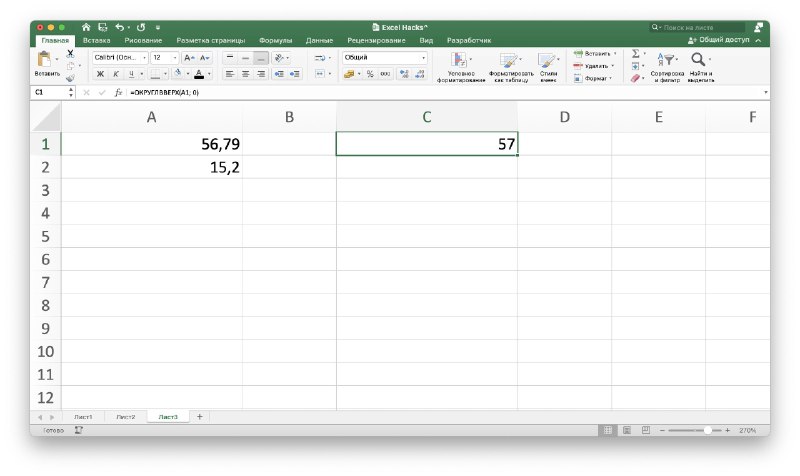The width and height of the screenshot is (800, 476).
Task: Switch to Рисование ribbon tab
Action: 143,40
